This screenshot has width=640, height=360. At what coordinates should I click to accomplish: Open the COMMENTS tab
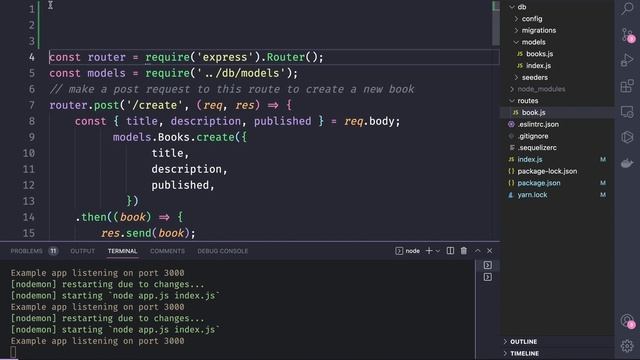[x=167, y=251]
